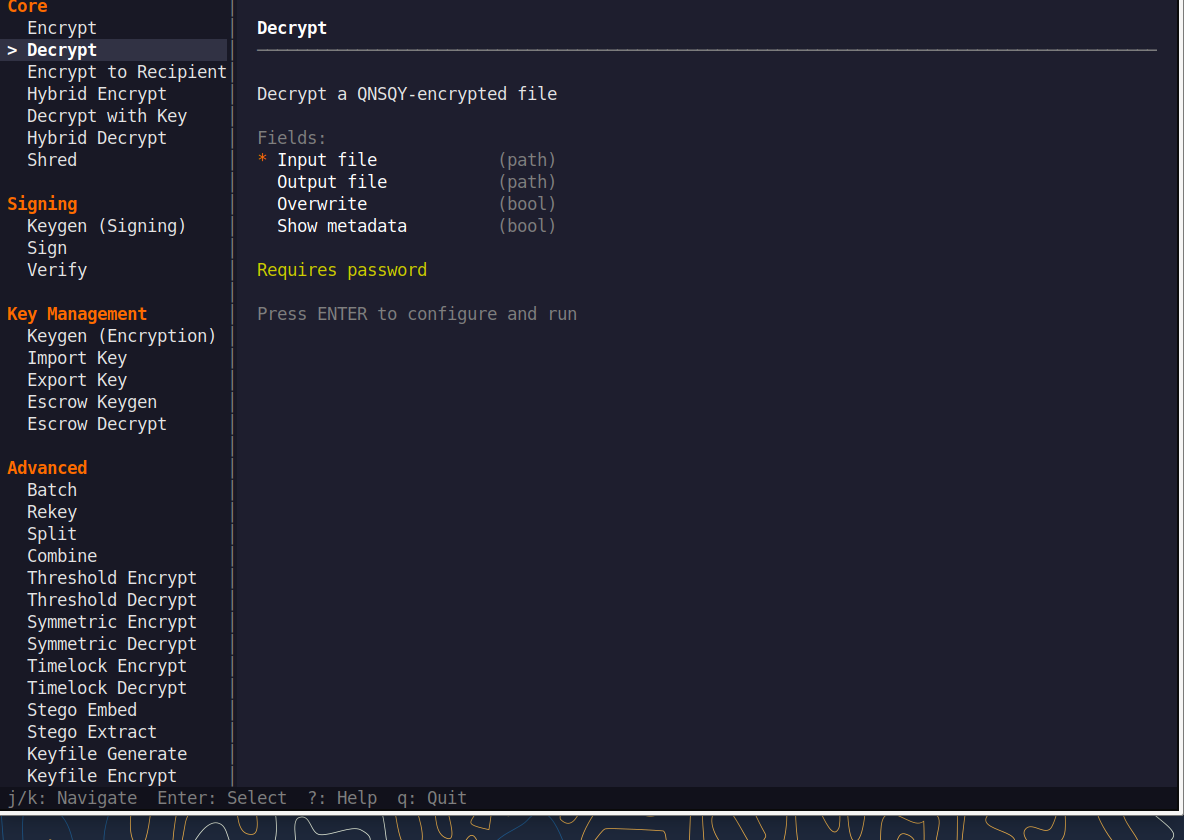The width and height of the screenshot is (1184, 840).
Task: Click the 'j/k: Navigate' status hint
Action: point(72,798)
